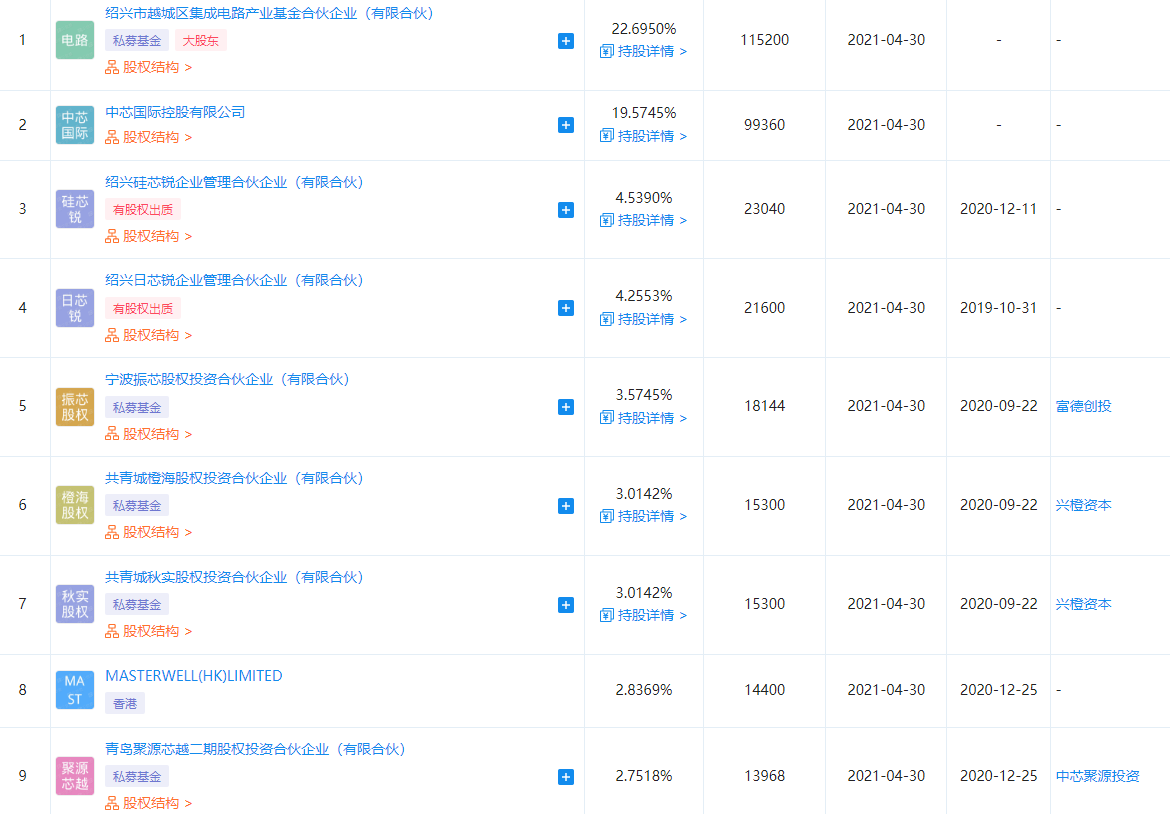This screenshot has height=814, width=1170.
Task: Open 兴橙资本 link in 共青城秋实 row
Action: click(1083, 604)
